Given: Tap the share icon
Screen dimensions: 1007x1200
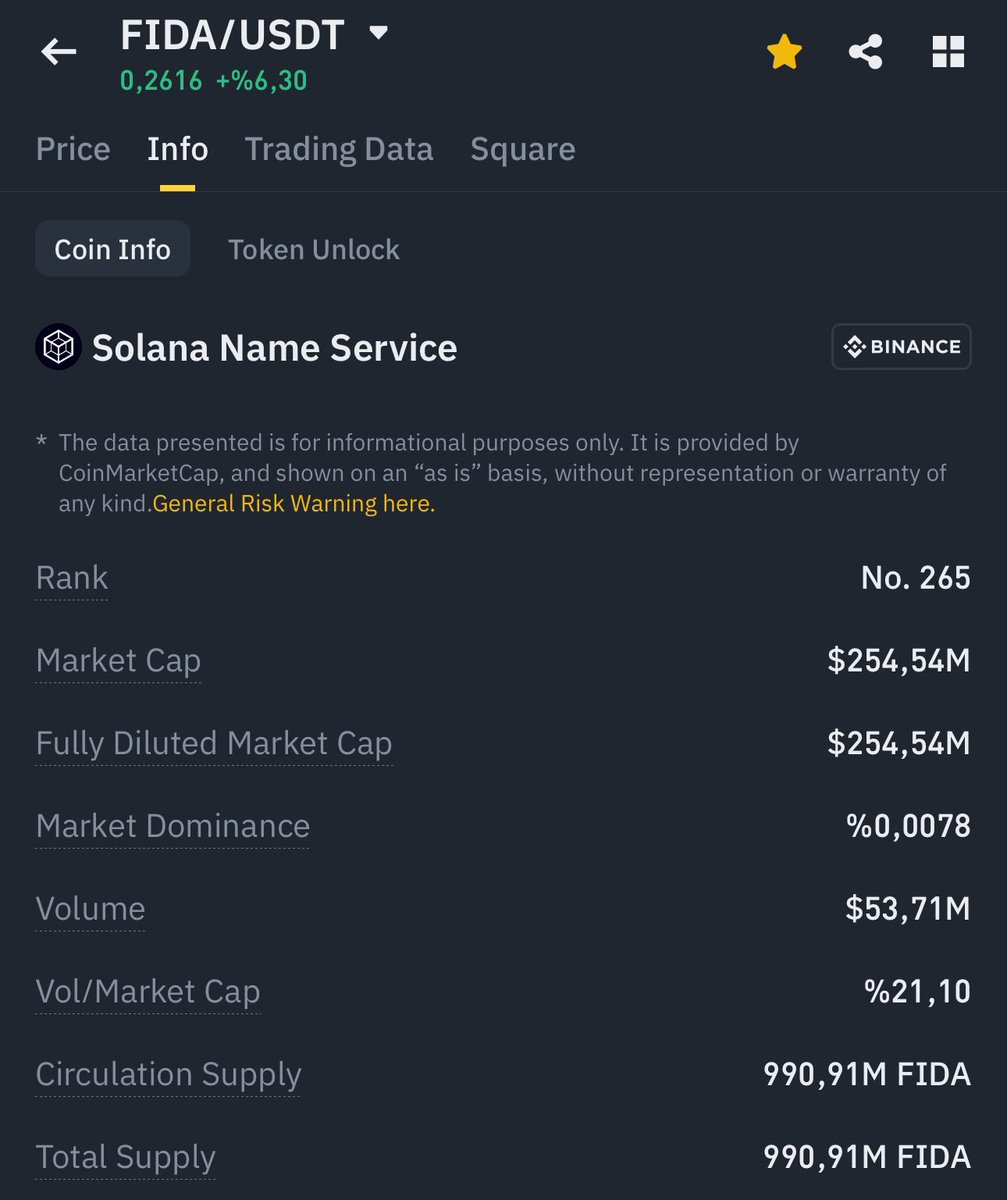Looking at the screenshot, I should pos(865,52).
